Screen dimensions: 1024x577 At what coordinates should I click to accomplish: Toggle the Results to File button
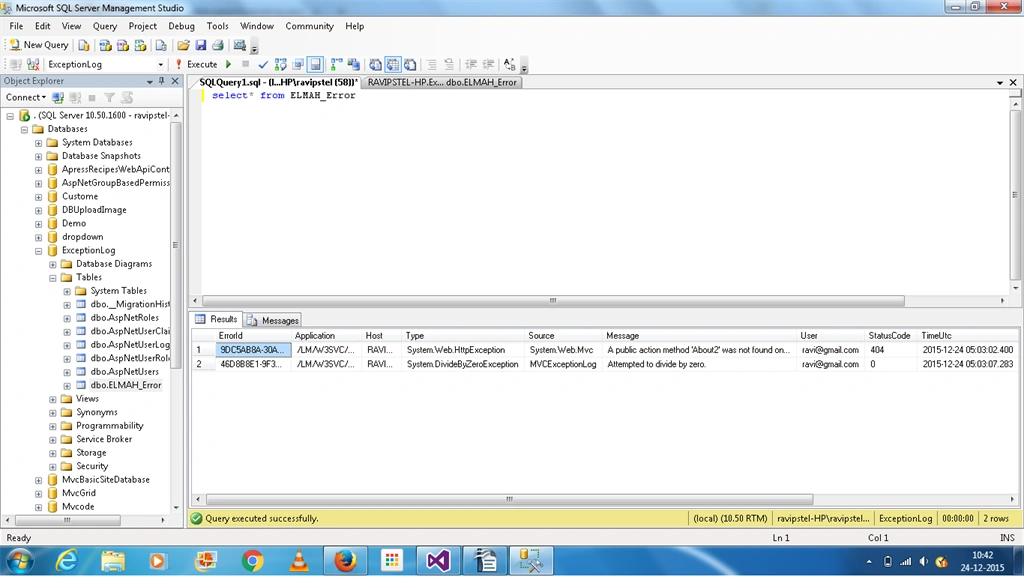[410, 64]
